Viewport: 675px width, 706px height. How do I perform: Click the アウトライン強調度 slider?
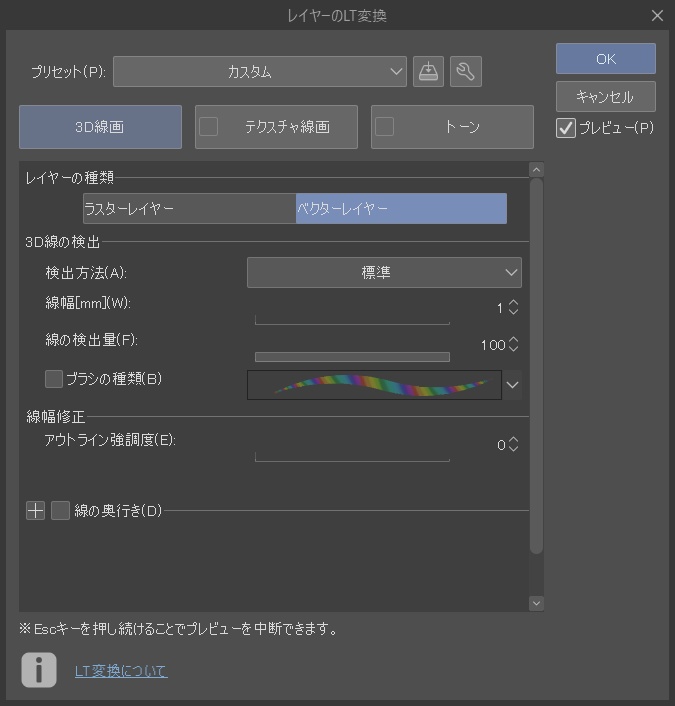(352, 457)
